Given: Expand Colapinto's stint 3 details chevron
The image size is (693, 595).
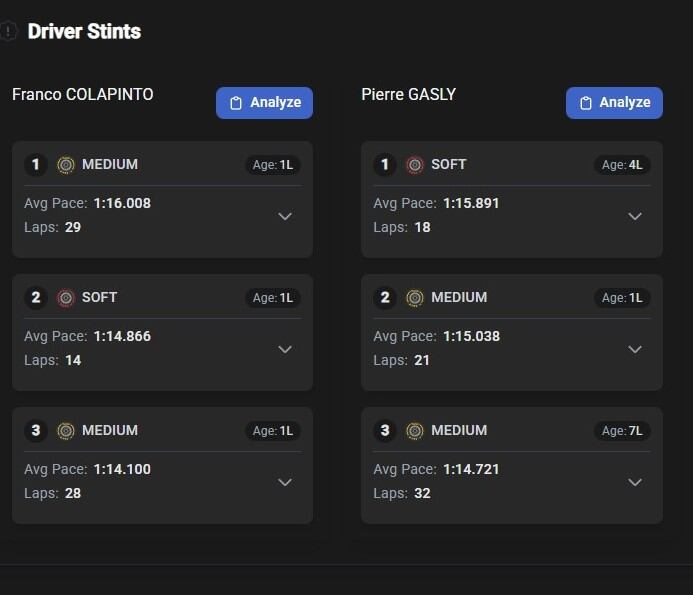Looking at the screenshot, I should [x=285, y=482].
